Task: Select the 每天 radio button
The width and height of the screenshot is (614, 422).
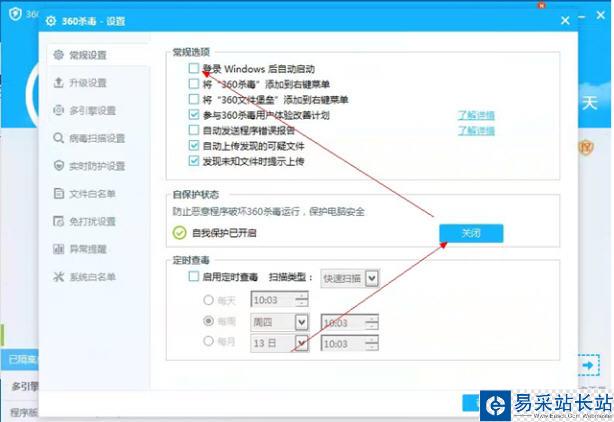Action: tap(208, 300)
